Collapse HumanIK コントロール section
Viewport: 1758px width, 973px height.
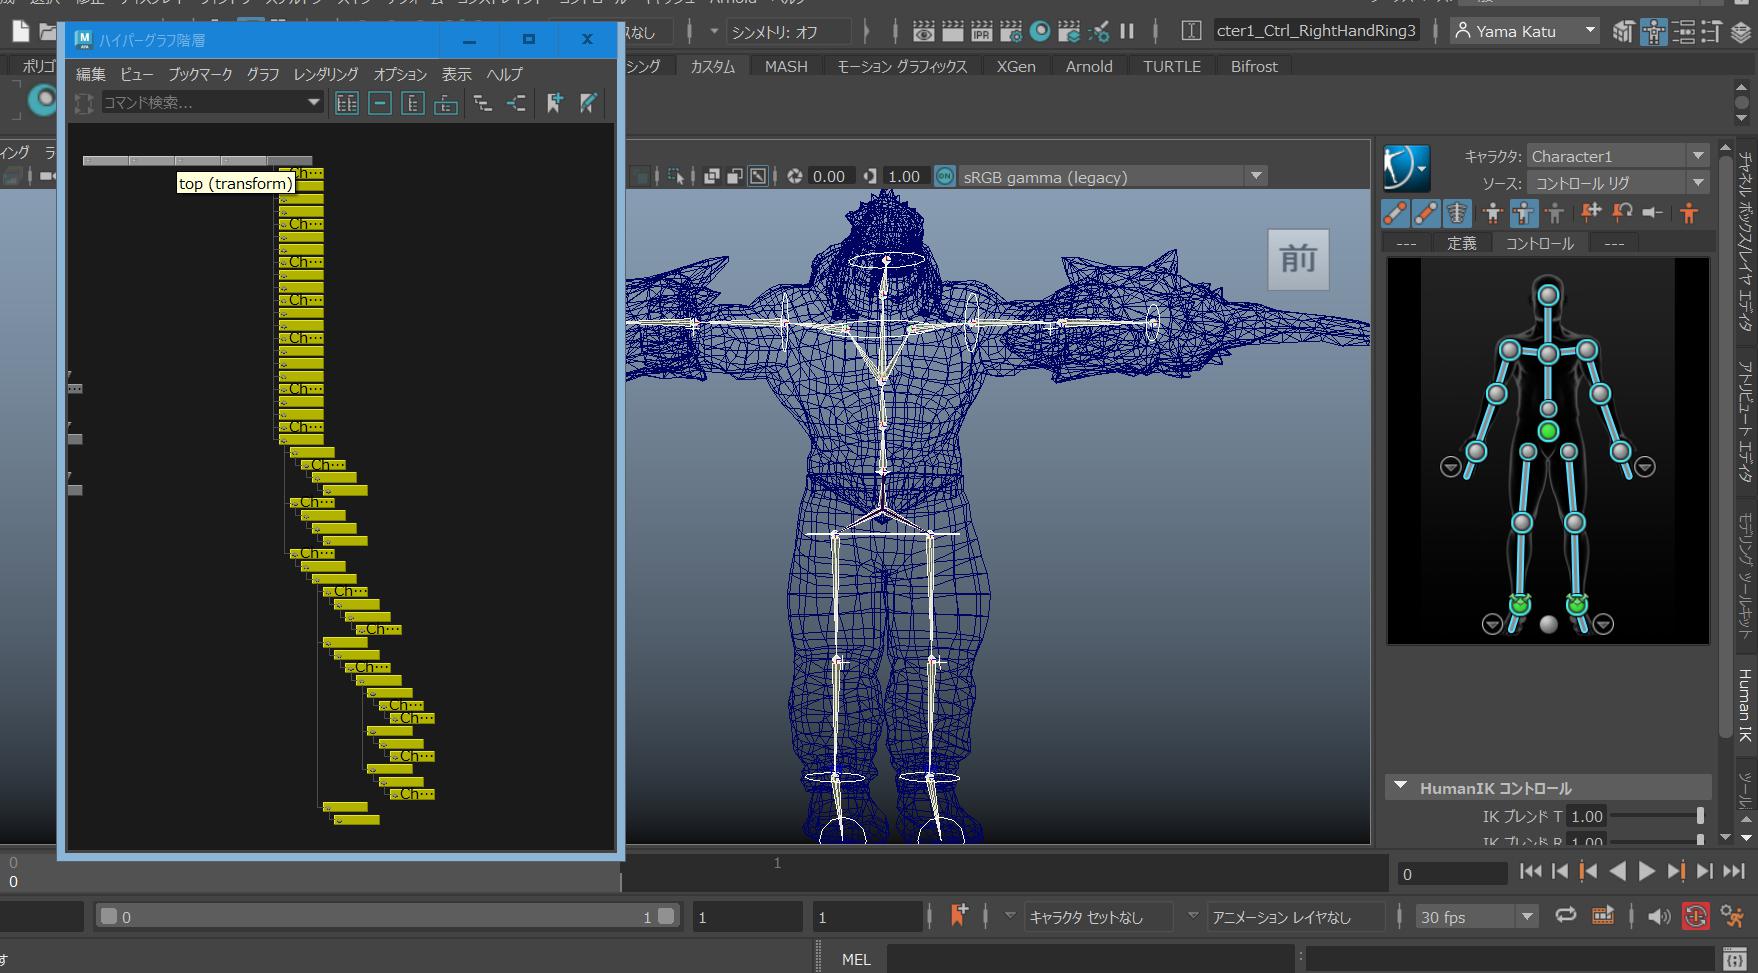click(x=1400, y=787)
